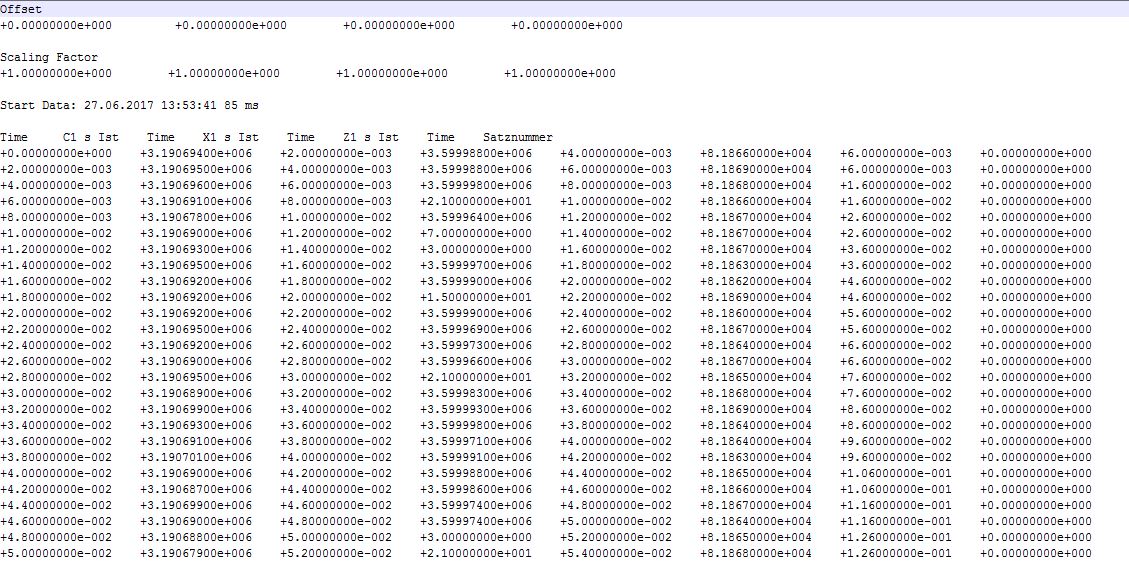Click the value +3.19068700e+006
The image size is (1129, 564).
[196, 489]
